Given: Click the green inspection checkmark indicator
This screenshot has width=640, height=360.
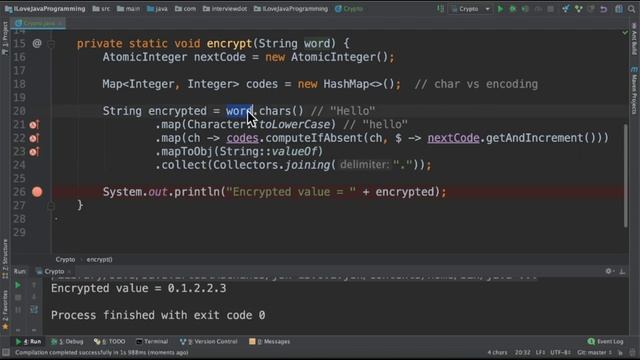Looking at the screenshot, I should click(x=625, y=32).
